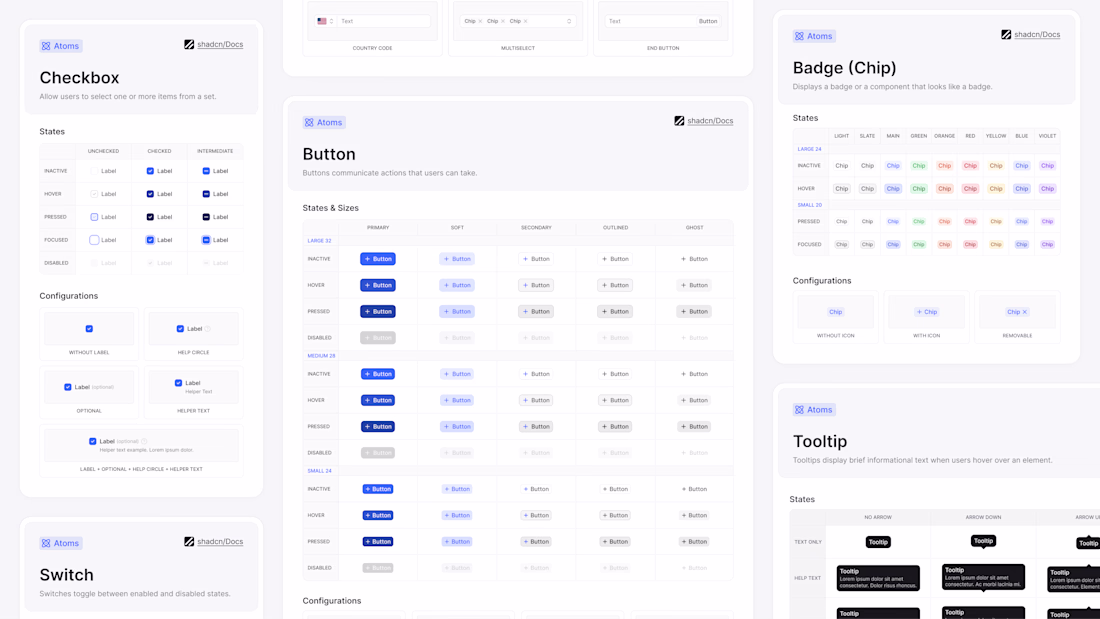The image size is (1100, 619).
Task: Remove the first chip in the Multiselect field
Action: pos(480,21)
